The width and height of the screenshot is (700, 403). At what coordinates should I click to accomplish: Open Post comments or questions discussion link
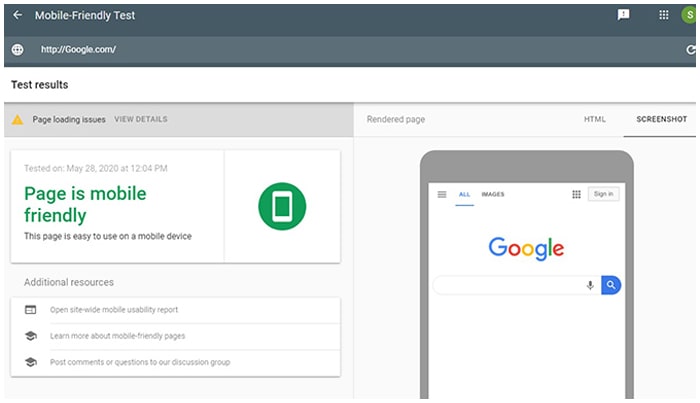(x=140, y=362)
